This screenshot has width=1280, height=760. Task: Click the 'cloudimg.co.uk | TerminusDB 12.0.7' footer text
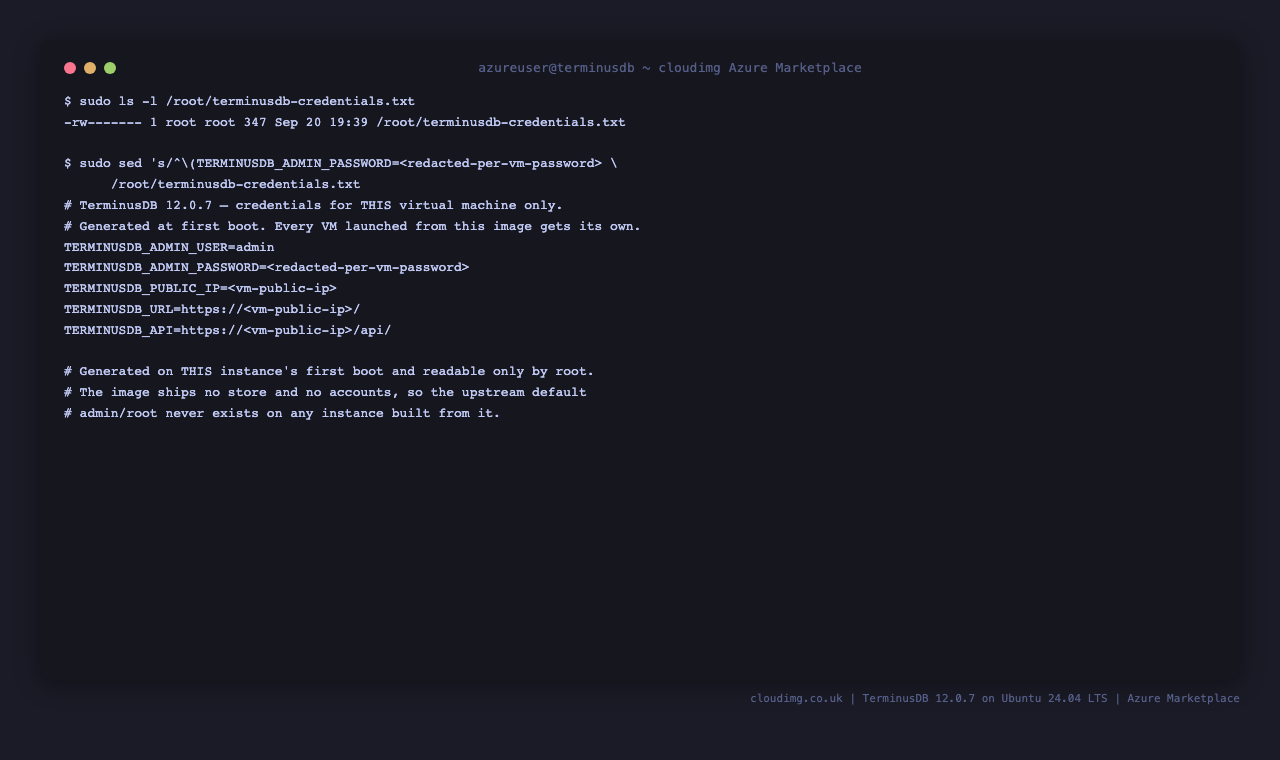(x=995, y=699)
